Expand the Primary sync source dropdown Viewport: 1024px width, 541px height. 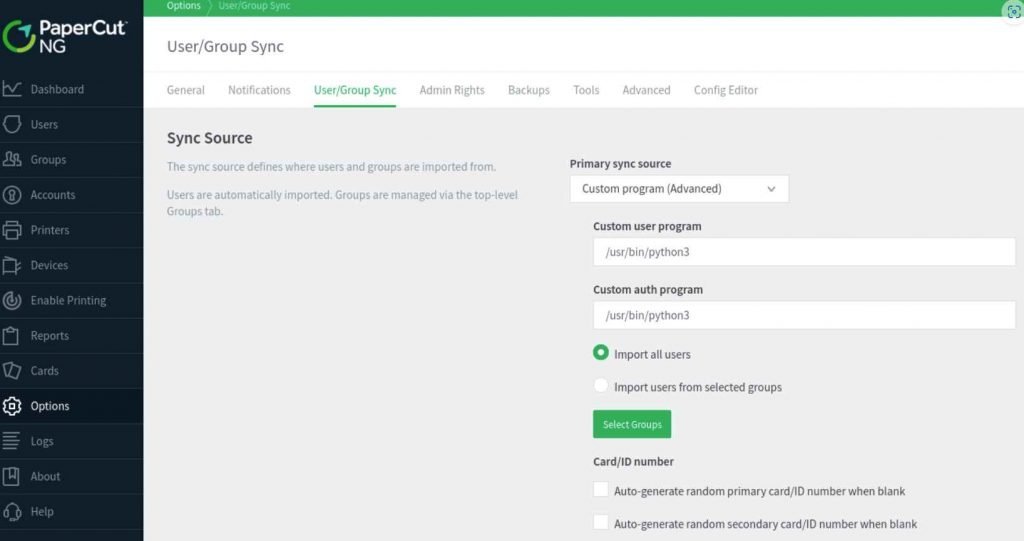click(679, 189)
